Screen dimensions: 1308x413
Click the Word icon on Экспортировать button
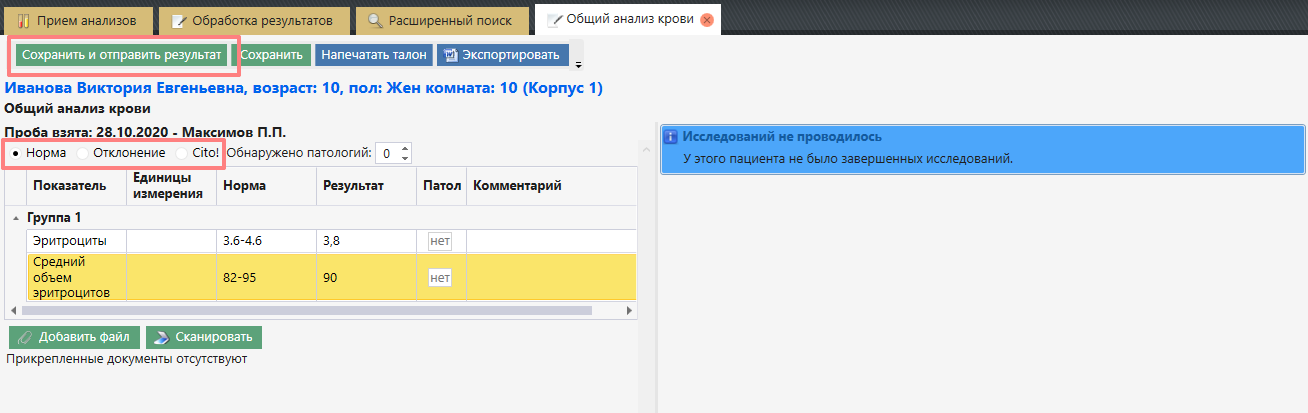451,55
